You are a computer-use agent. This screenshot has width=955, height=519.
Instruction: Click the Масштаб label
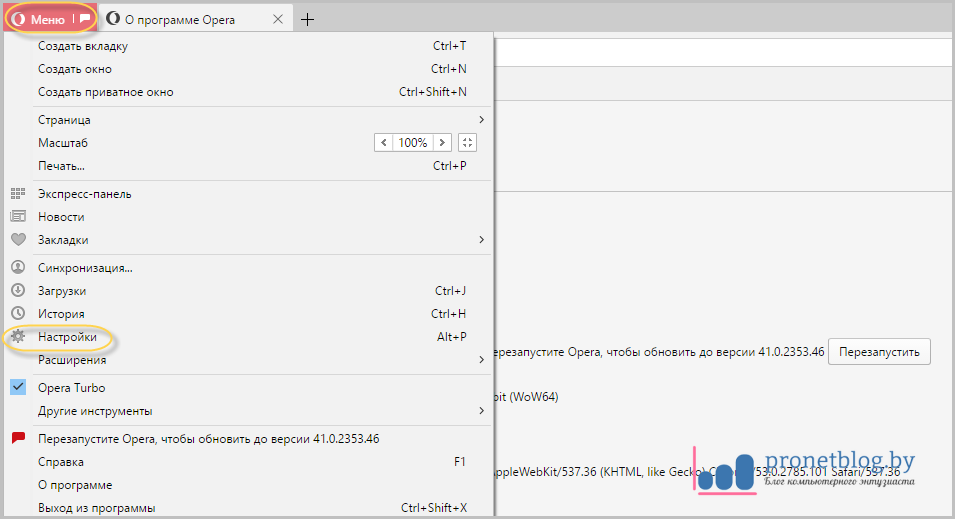coord(63,143)
